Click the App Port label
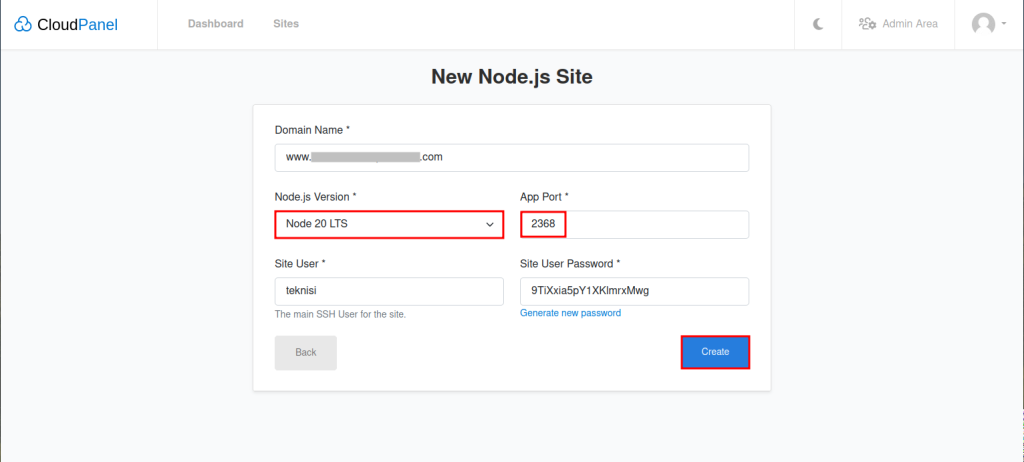Viewport: 1024px width, 462px height. point(545,197)
